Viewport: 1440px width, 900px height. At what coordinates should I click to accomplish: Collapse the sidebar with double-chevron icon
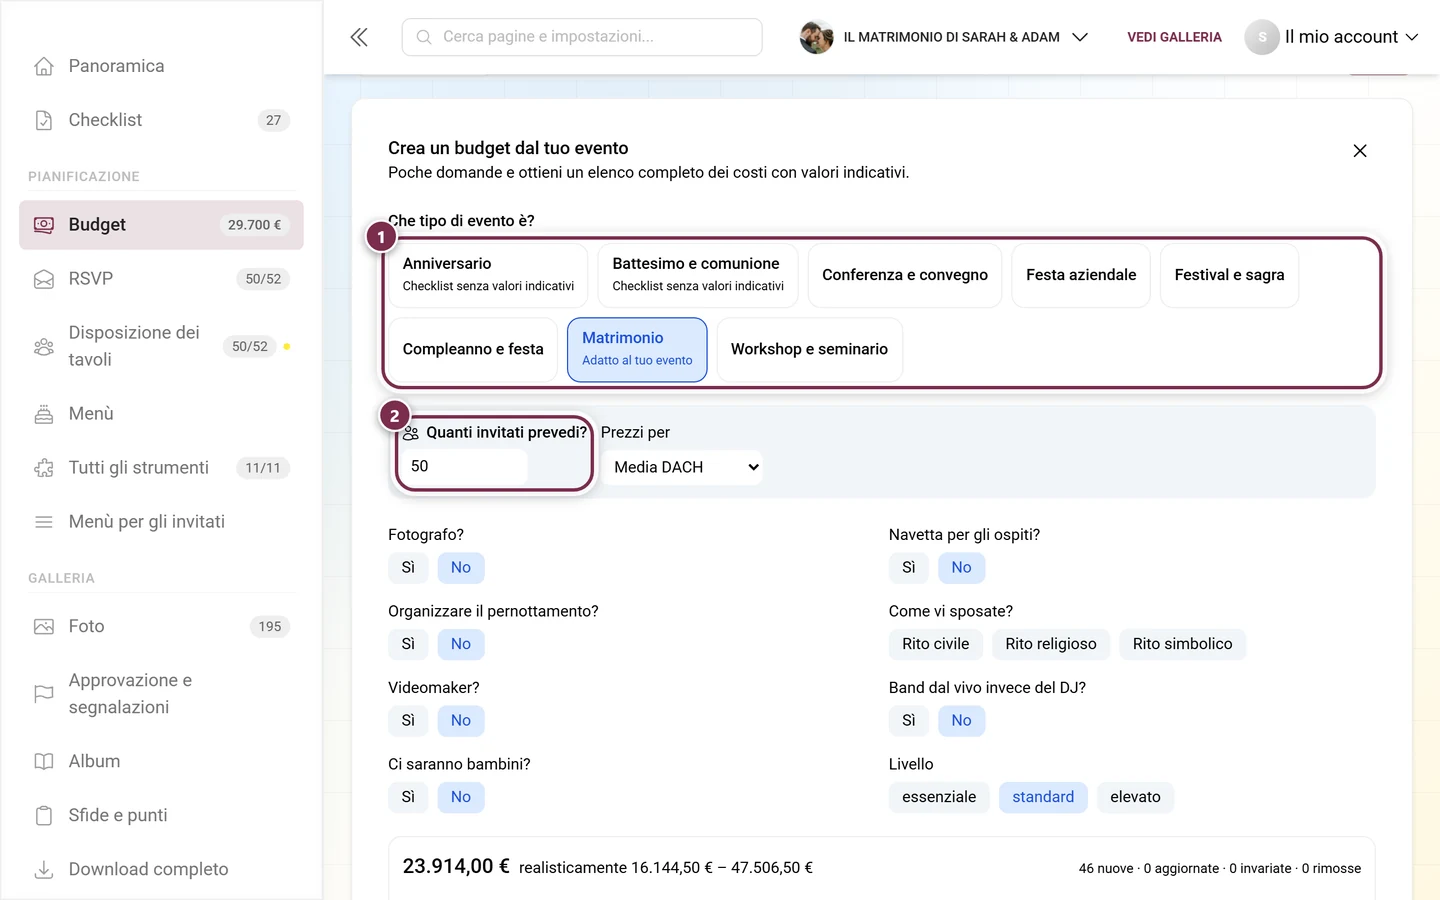pos(359,37)
